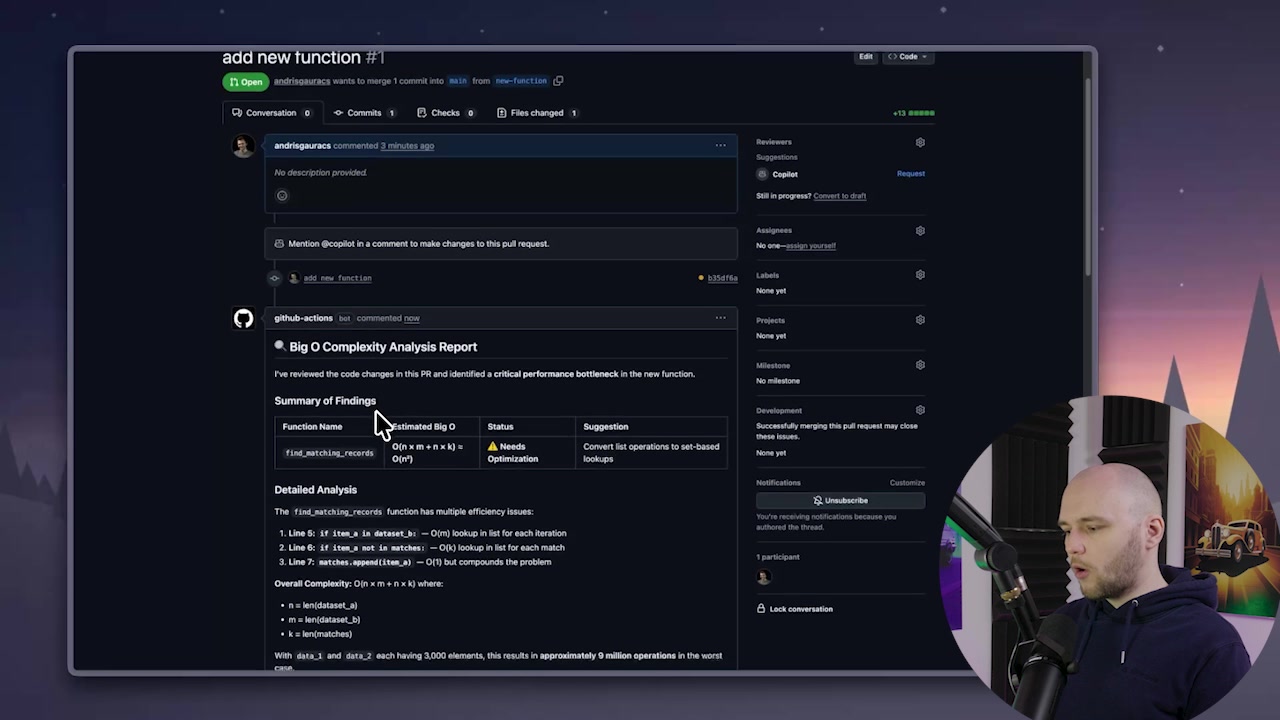Configure Labels using the gear icon
Image resolution: width=1280 pixels, height=720 pixels.
[920, 274]
